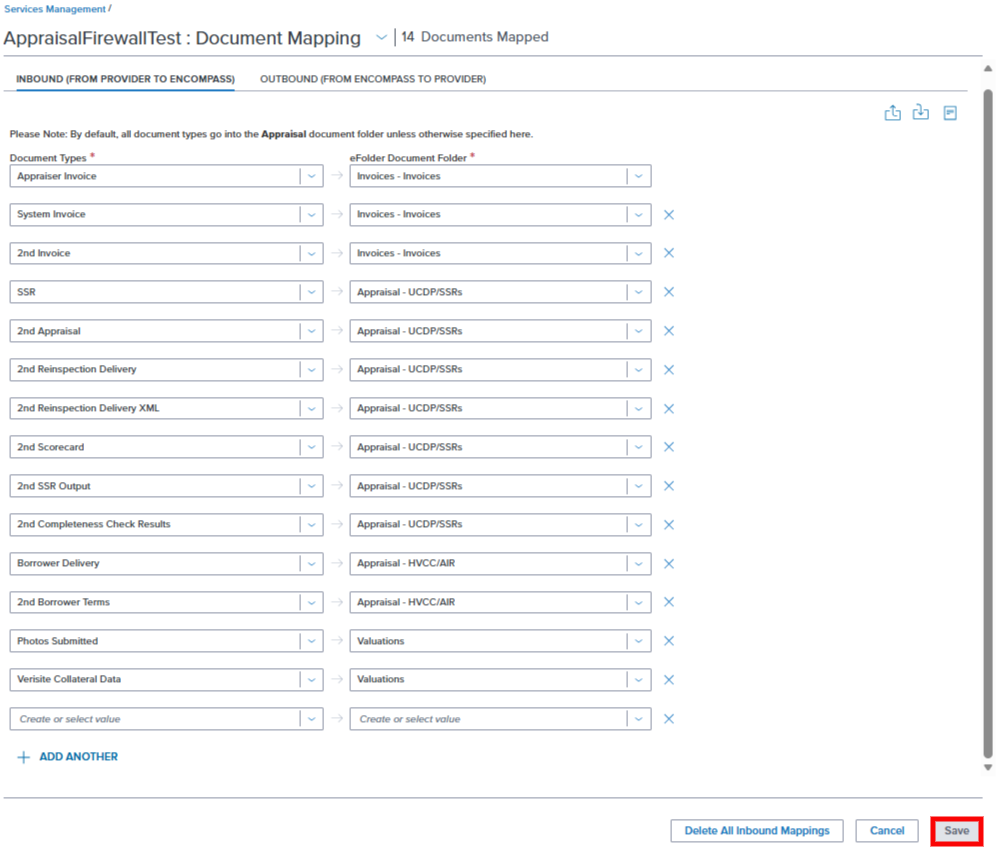Image resolution: width=998 pixels, height=853 pixels.
Task: Click the '2nd Reinspection Delivery XML' field text
Action: tap(88, 408)
